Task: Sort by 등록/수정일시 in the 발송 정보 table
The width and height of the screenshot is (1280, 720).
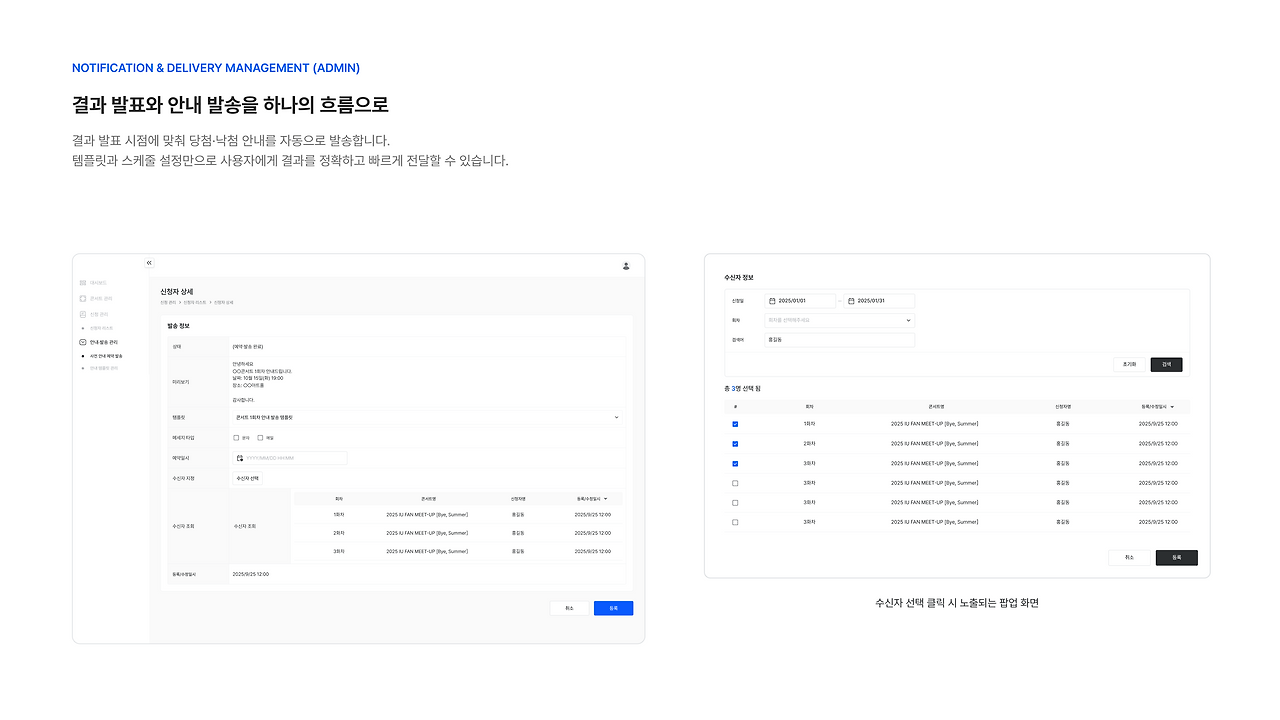Action: pos(593,498)
